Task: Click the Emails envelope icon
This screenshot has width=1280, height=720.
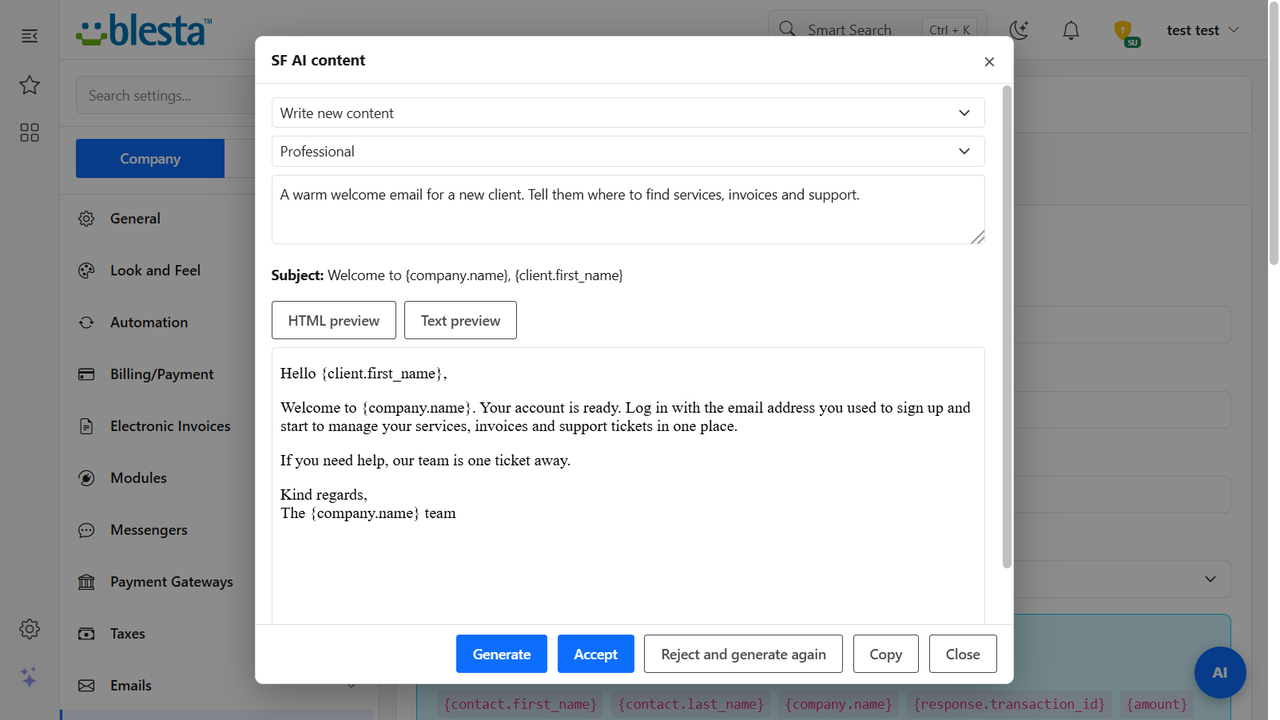Action: pyautogui.click(x=87, y=686)
